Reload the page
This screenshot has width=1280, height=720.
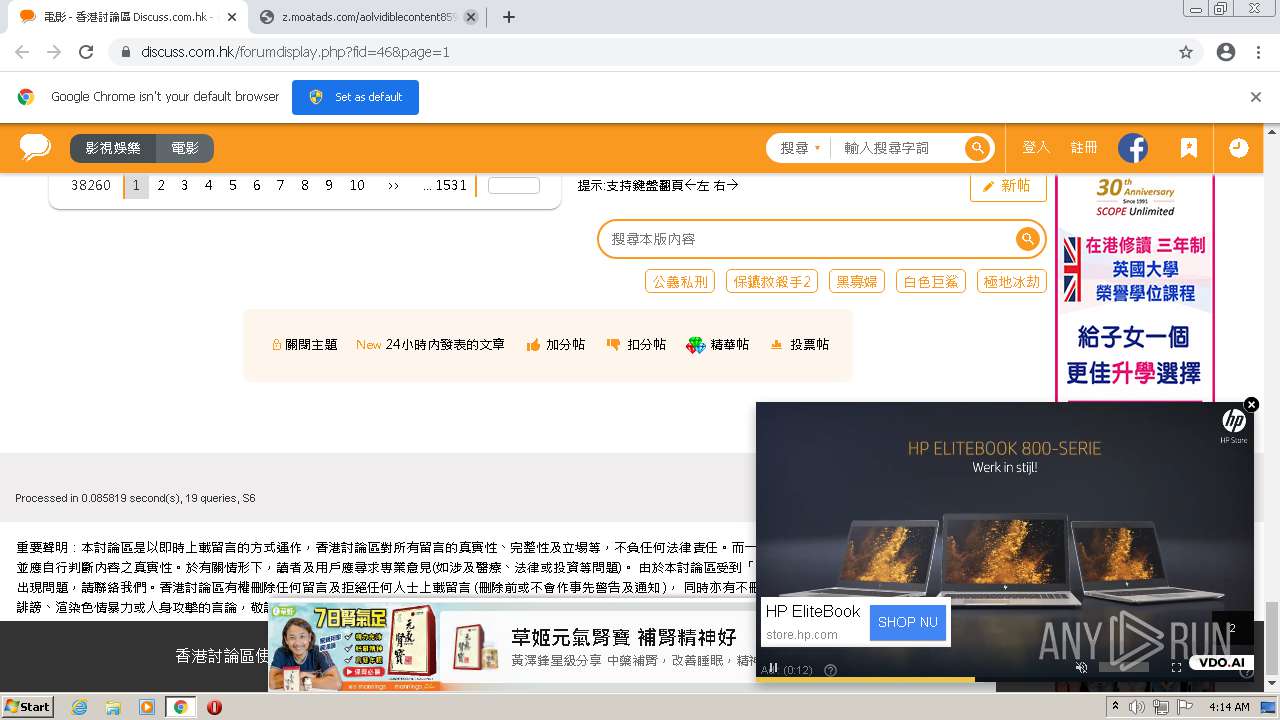(x=86, y=52)
